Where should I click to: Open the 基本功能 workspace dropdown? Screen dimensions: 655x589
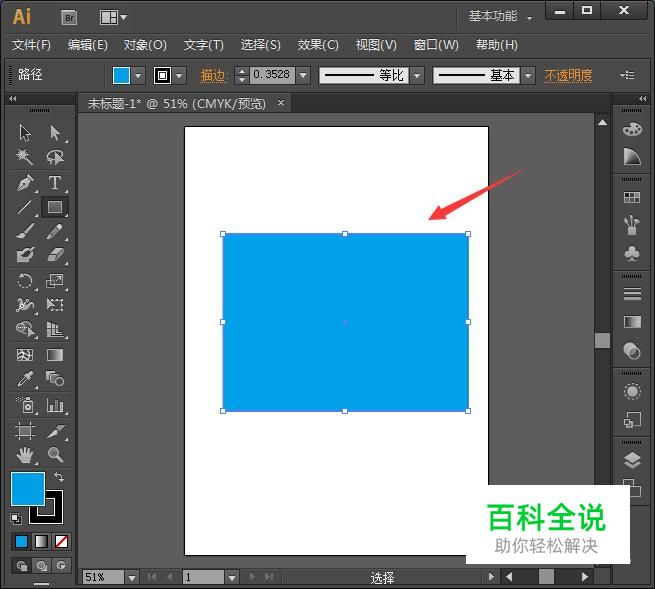[500, 16]
